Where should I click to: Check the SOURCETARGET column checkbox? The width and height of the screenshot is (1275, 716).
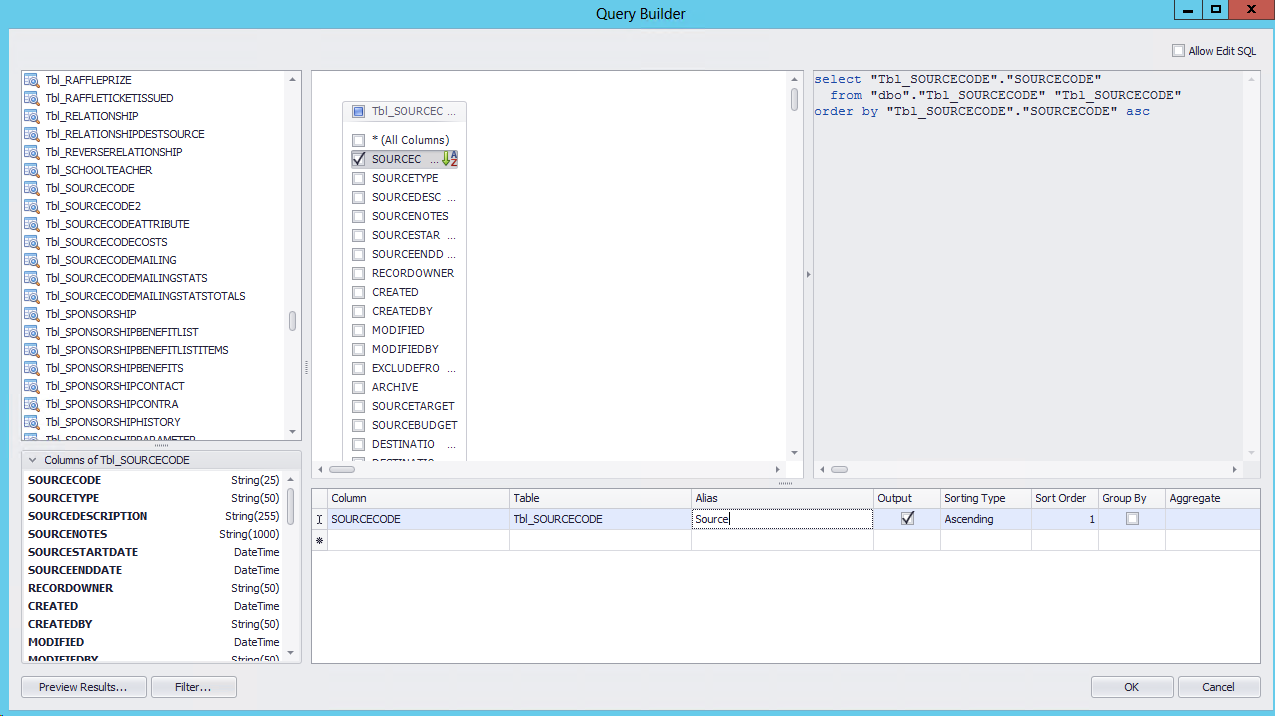(358, 406)
